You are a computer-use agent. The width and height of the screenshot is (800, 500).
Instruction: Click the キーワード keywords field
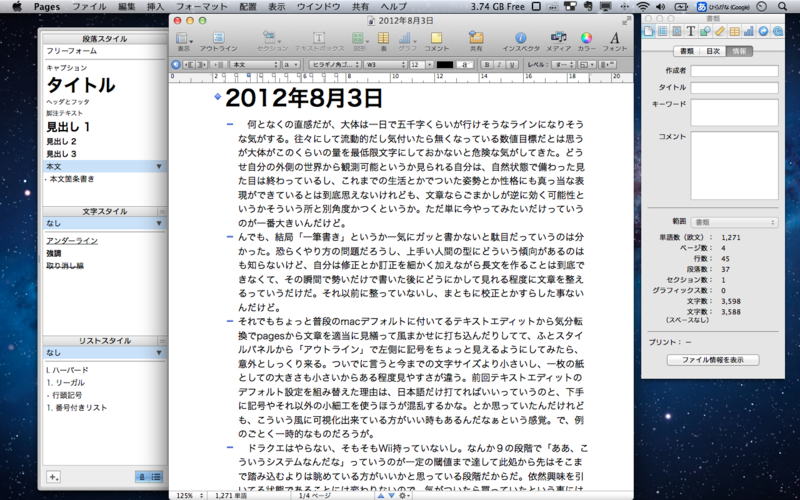(734, 112)
